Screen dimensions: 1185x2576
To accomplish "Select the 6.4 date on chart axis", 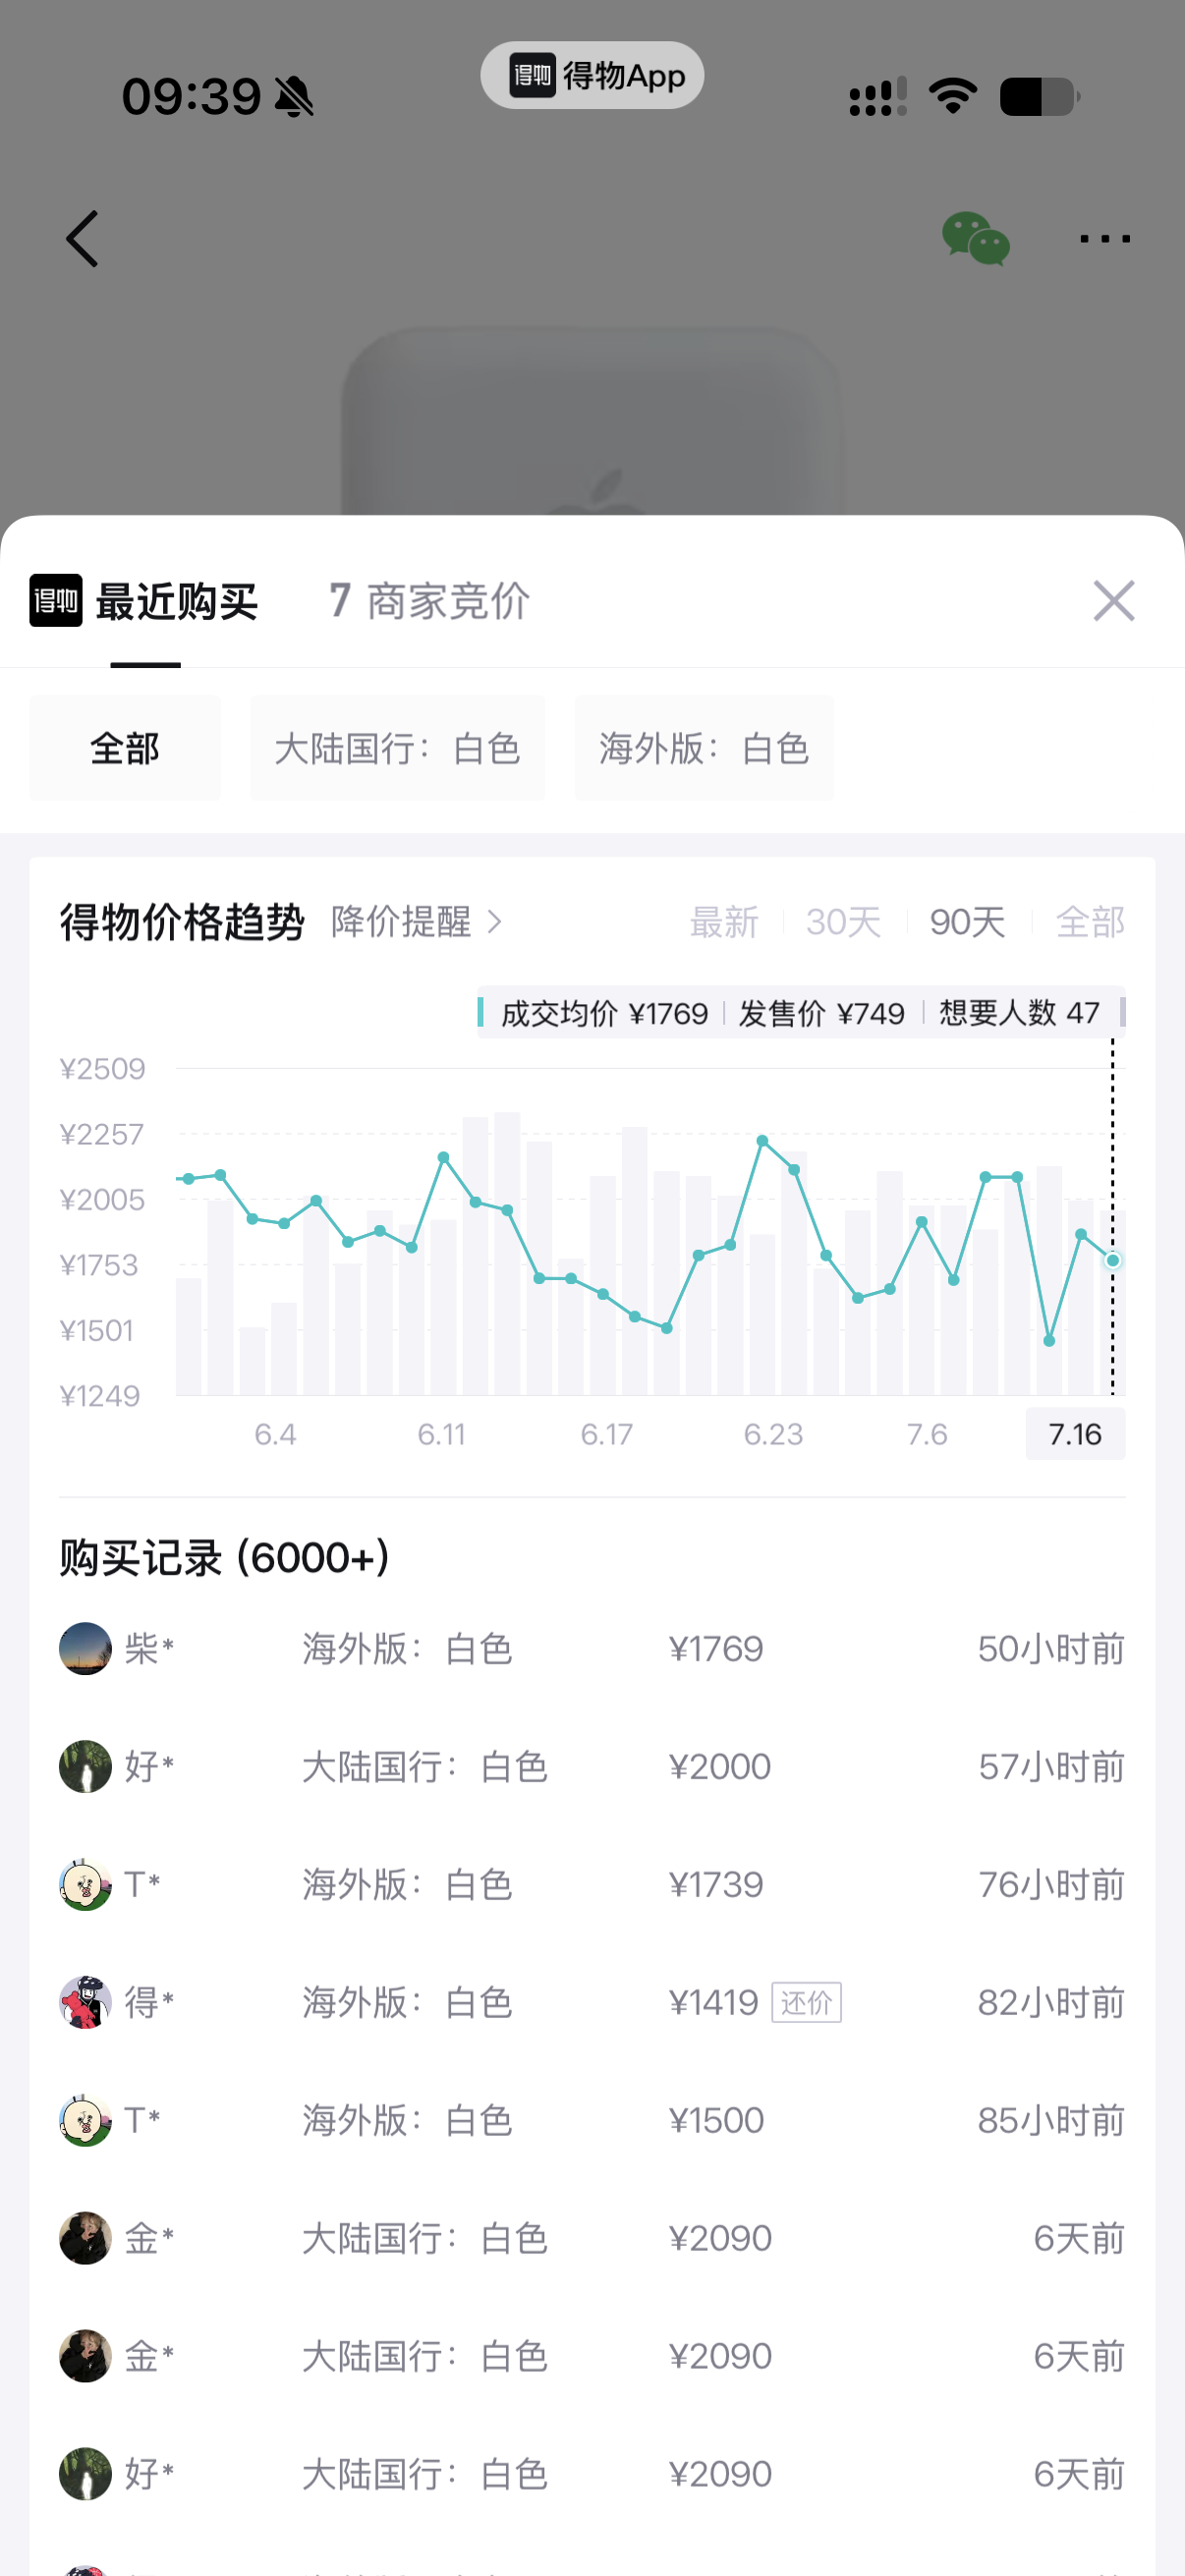I will point(275,1434).
